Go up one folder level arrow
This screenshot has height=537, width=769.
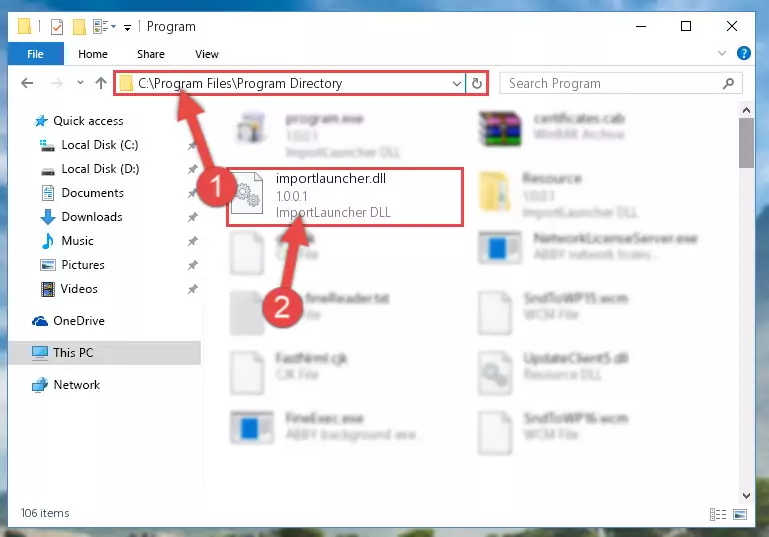[x=101, y=83]
